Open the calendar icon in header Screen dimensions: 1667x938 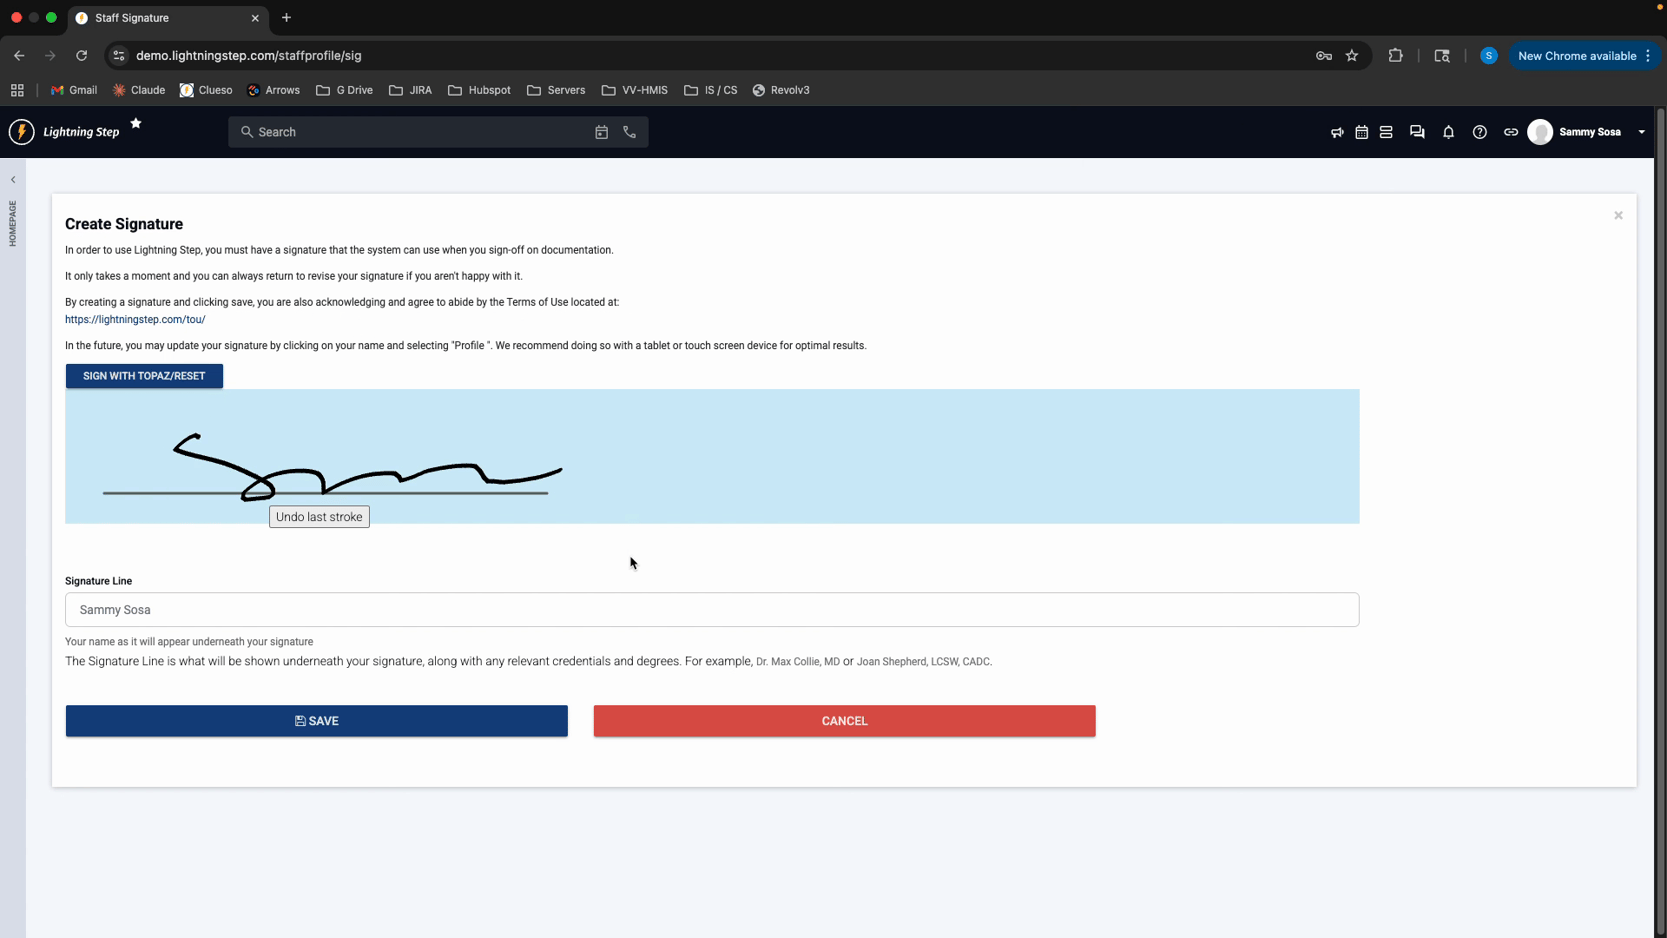click(1361, 132)
